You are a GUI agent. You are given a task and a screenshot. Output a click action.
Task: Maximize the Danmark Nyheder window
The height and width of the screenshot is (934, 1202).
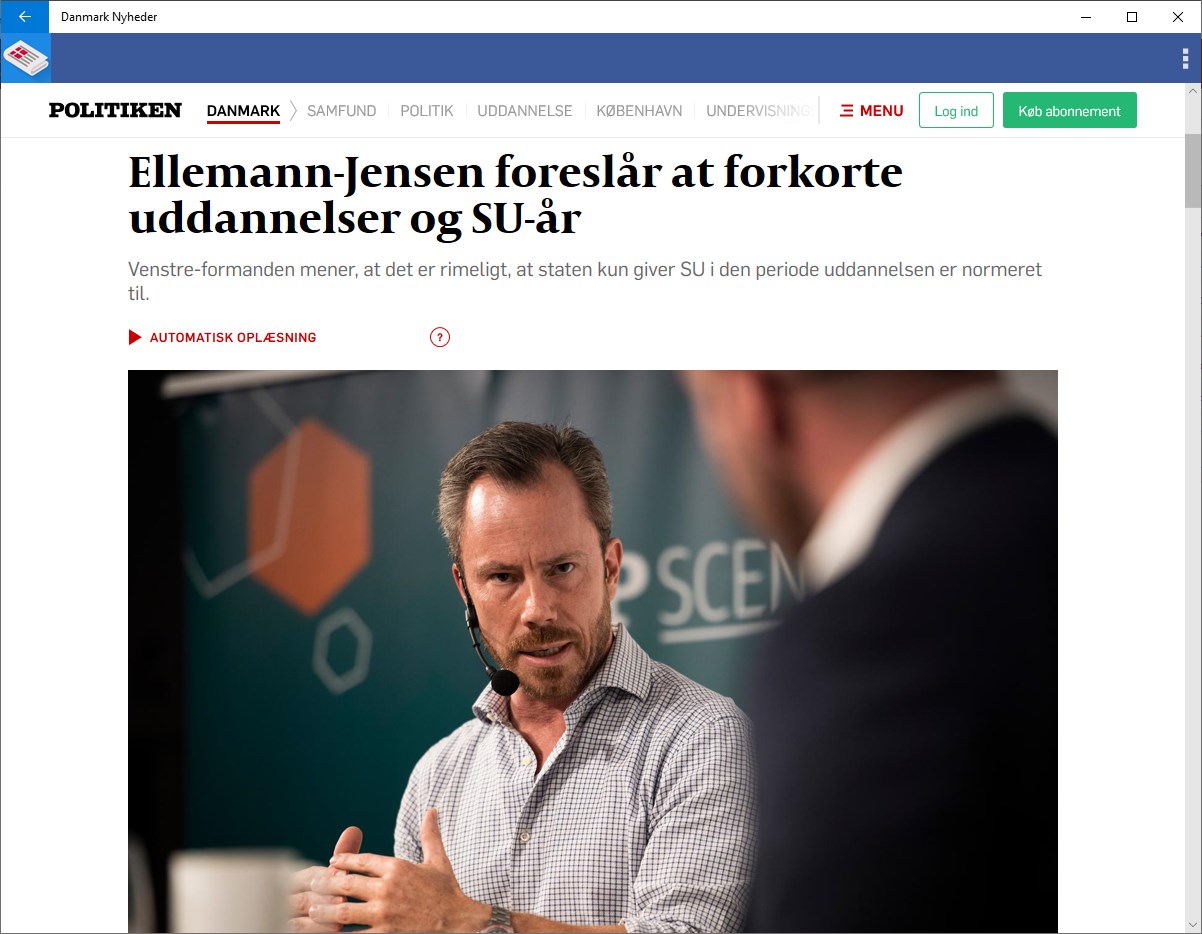pyautogui.click(x=1132, y=17)
